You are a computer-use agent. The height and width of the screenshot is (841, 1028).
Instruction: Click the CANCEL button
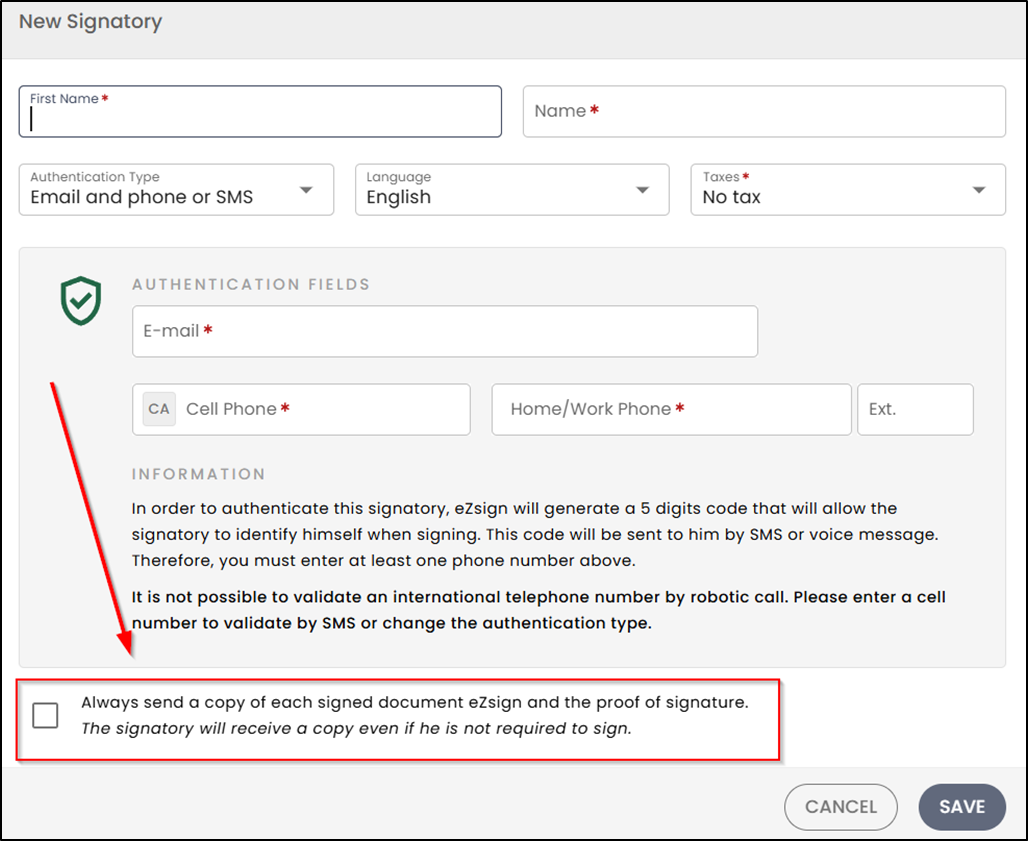pos(840,806)
